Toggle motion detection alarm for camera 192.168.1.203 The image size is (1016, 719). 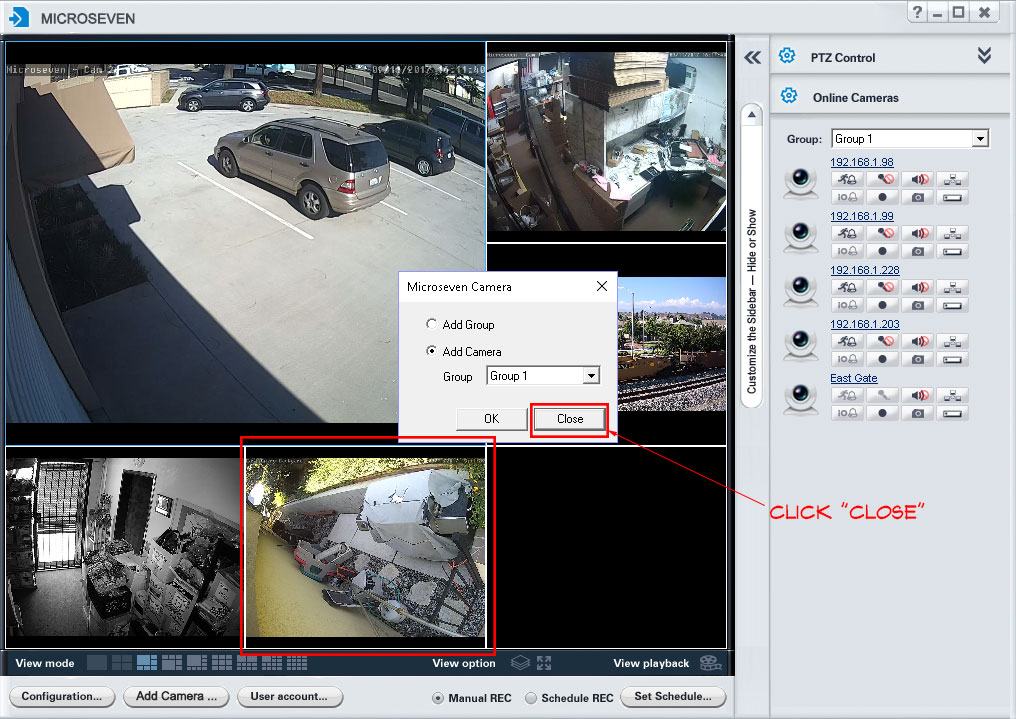tap(847, 341)
